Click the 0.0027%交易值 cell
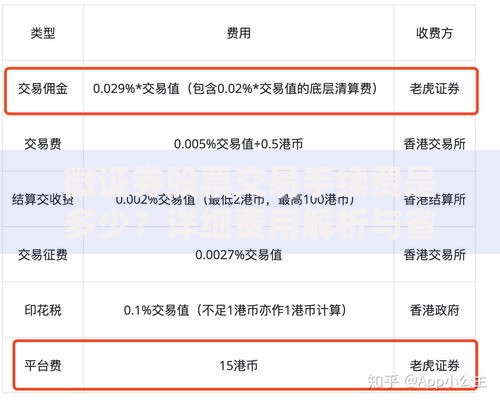500x404 pixels. pos(238,255)
